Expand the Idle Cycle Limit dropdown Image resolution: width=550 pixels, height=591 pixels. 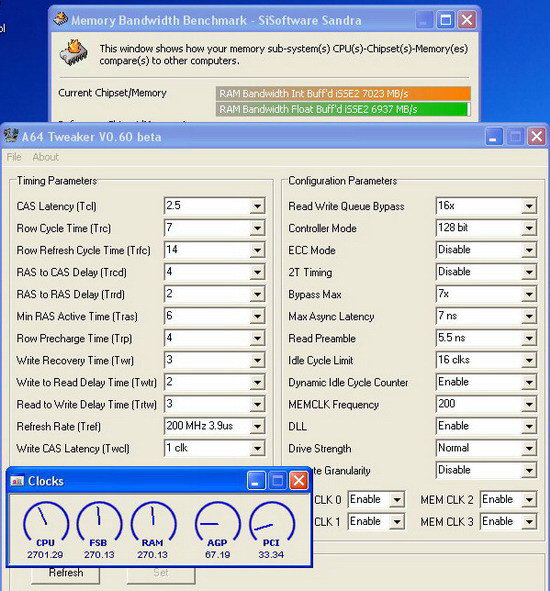pos(529,360)
